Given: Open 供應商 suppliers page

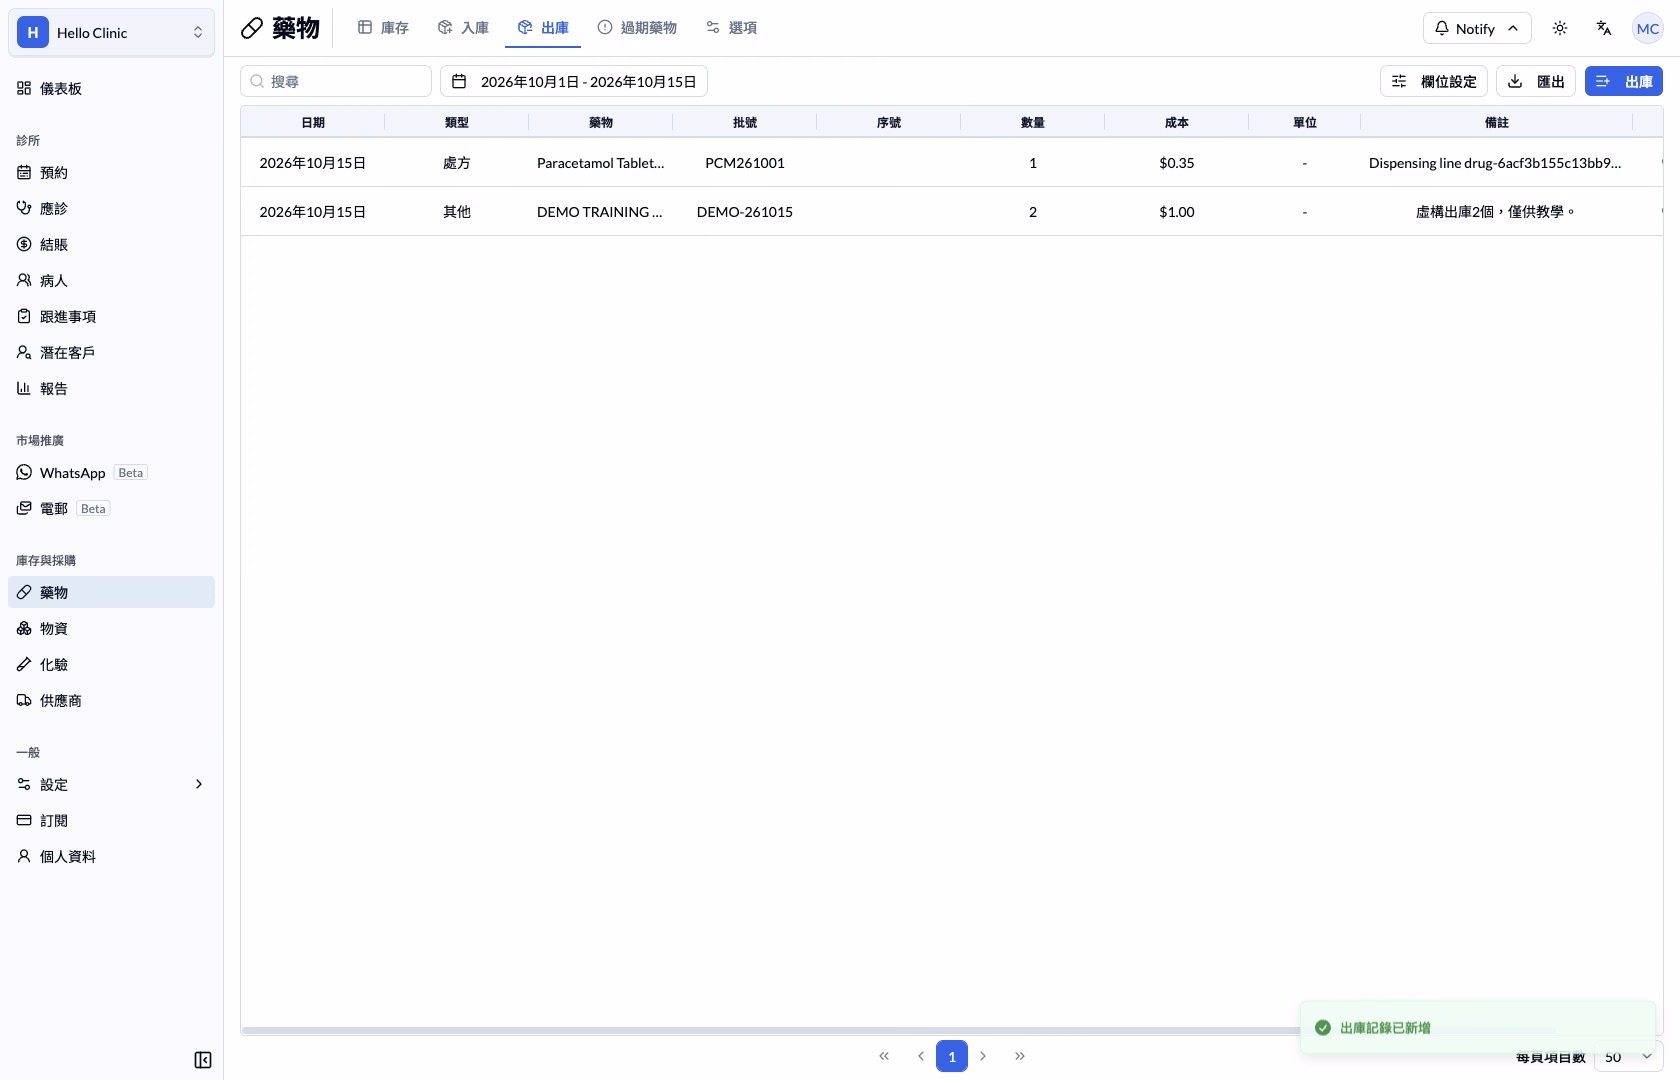Looking at the screenshot, I should click(111, 700).
